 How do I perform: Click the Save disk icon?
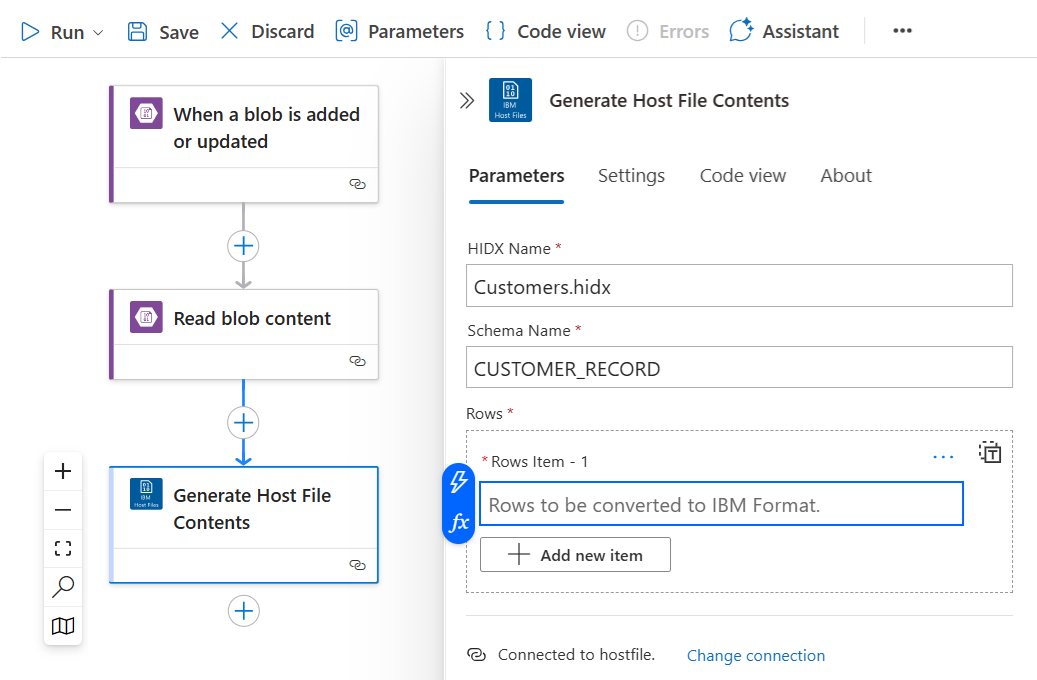point(138,32)
